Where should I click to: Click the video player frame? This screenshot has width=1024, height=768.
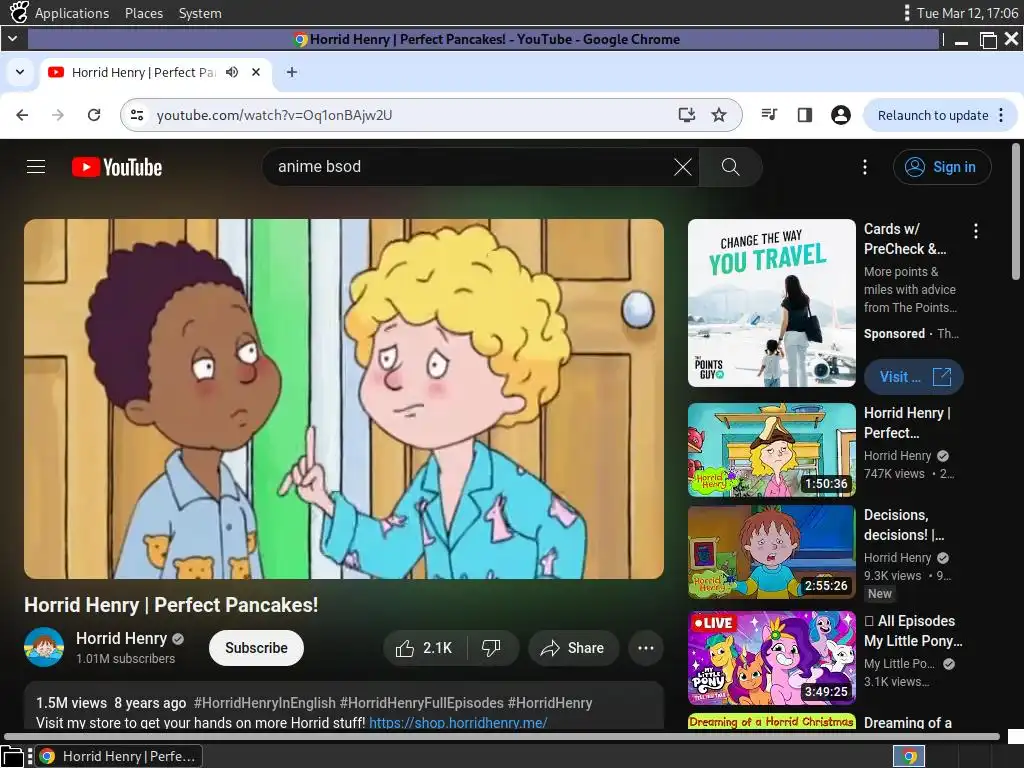pyautogui.click(x=344, y=399)
